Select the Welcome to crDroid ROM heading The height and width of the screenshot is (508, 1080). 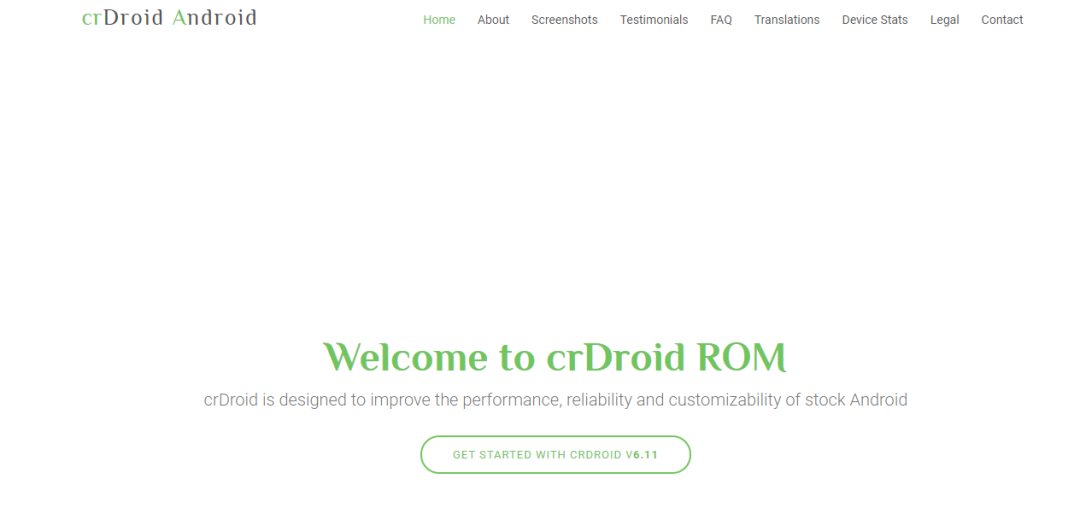555,357
